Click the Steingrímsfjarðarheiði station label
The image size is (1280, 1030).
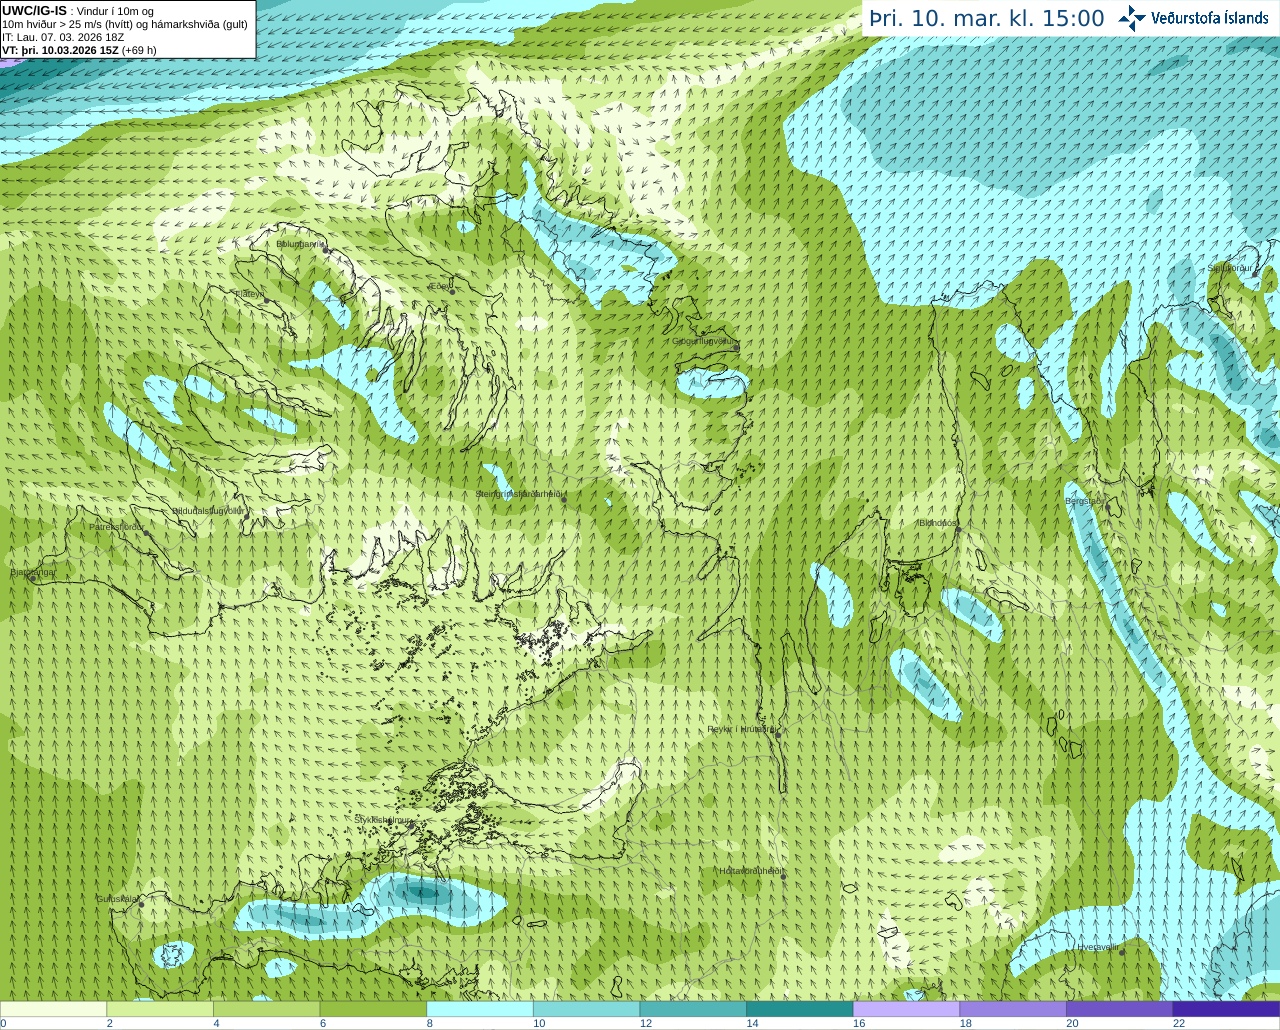coord(518,494)
